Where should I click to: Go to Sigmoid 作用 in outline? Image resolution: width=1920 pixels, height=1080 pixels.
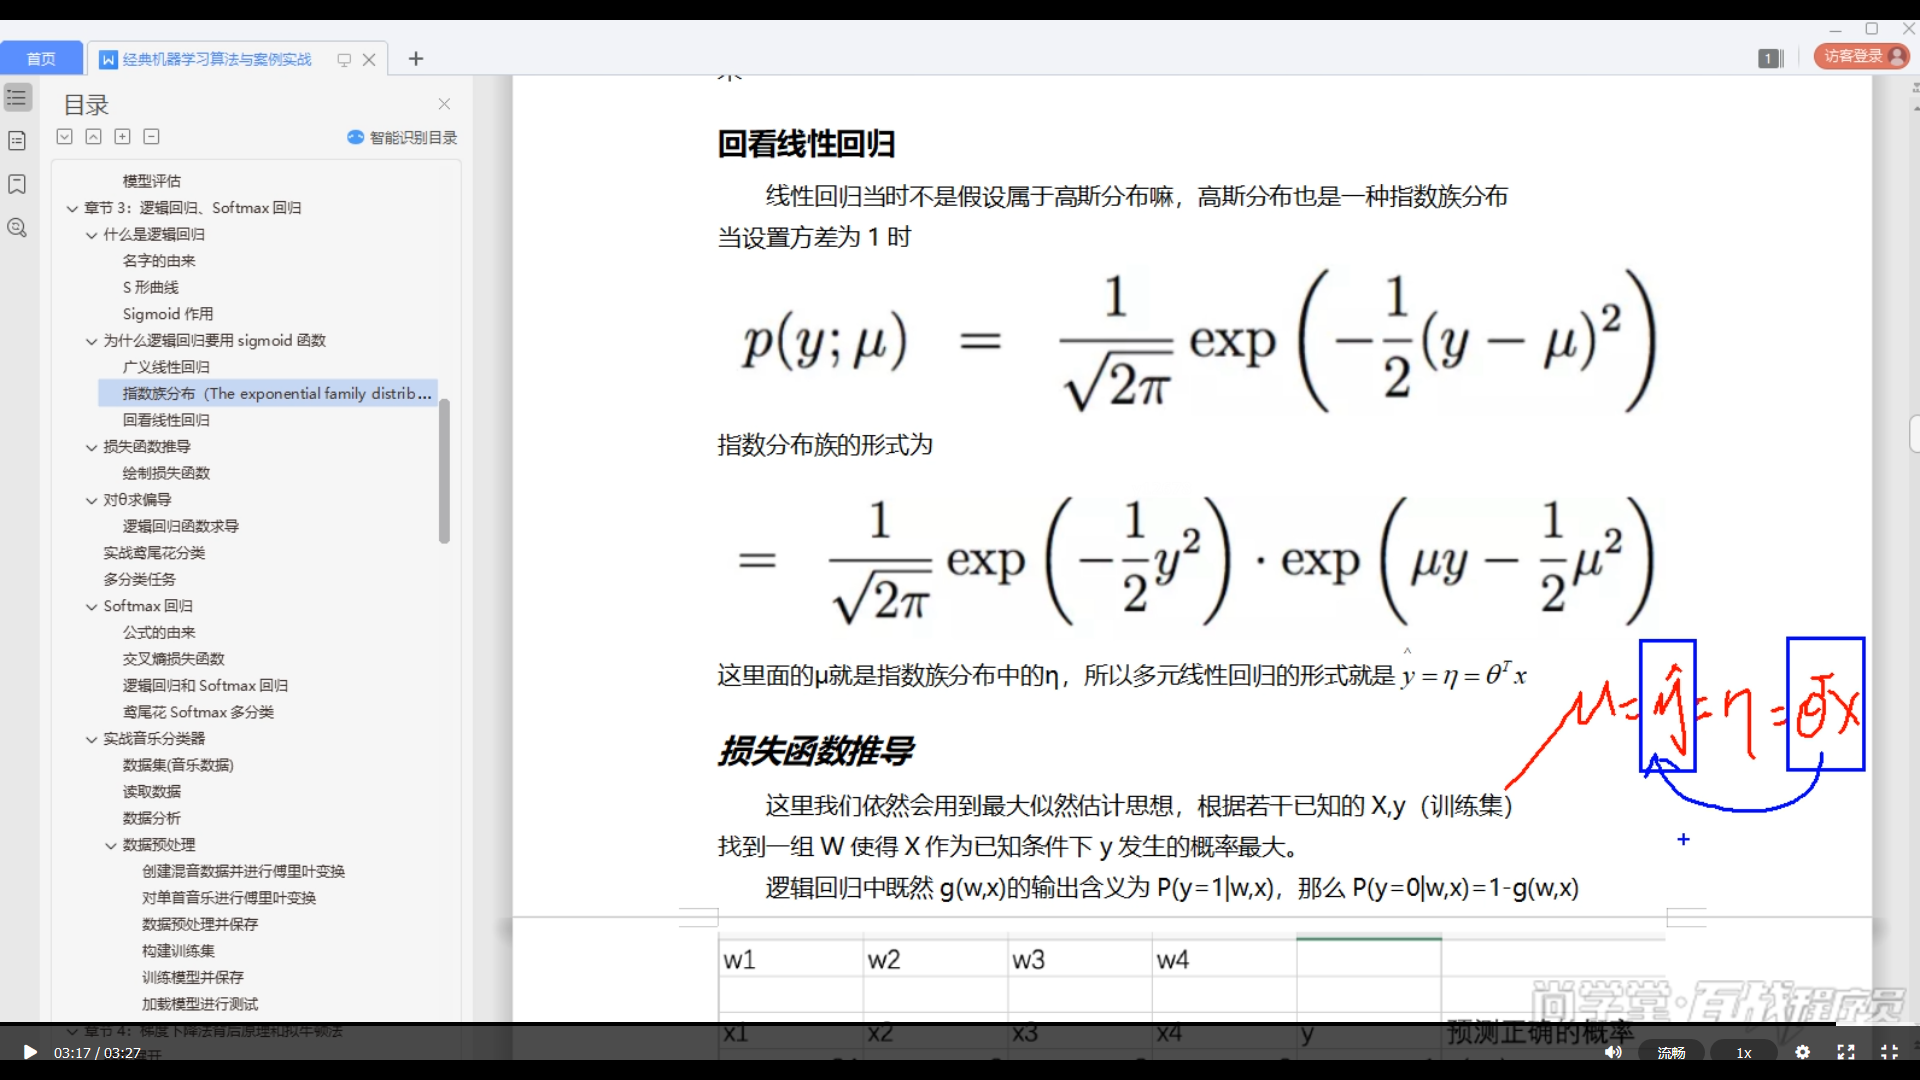pyautogui.click(x=167, y=314)
